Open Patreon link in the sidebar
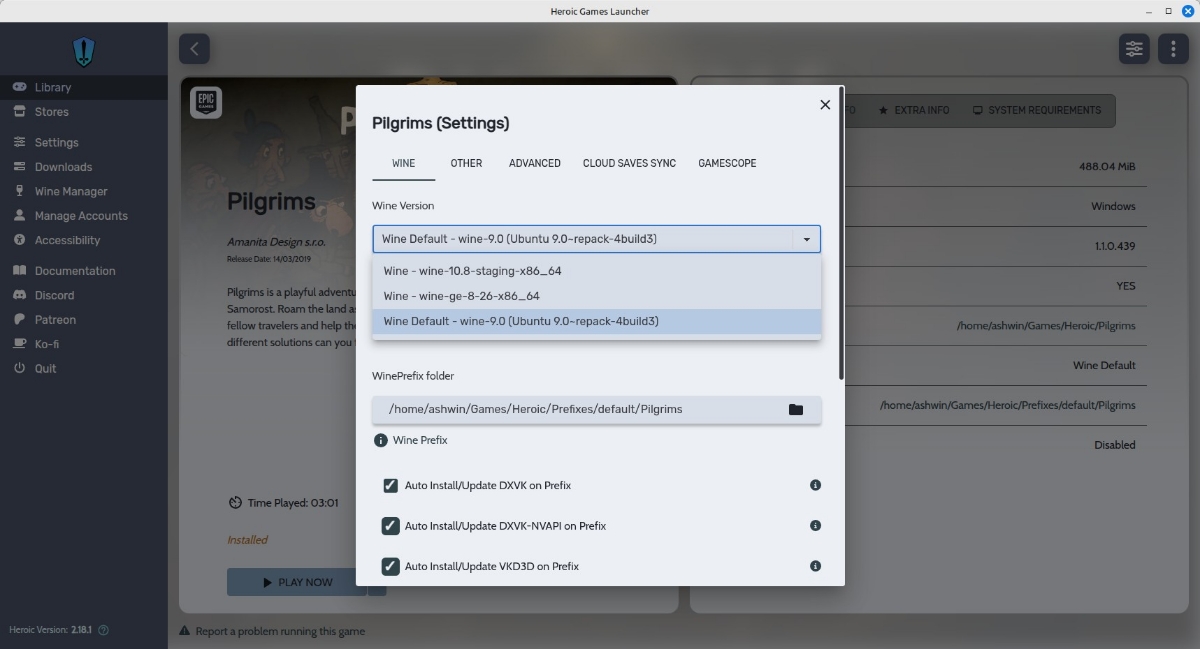This screenshot has width=1200, height=649. (84, 319)
